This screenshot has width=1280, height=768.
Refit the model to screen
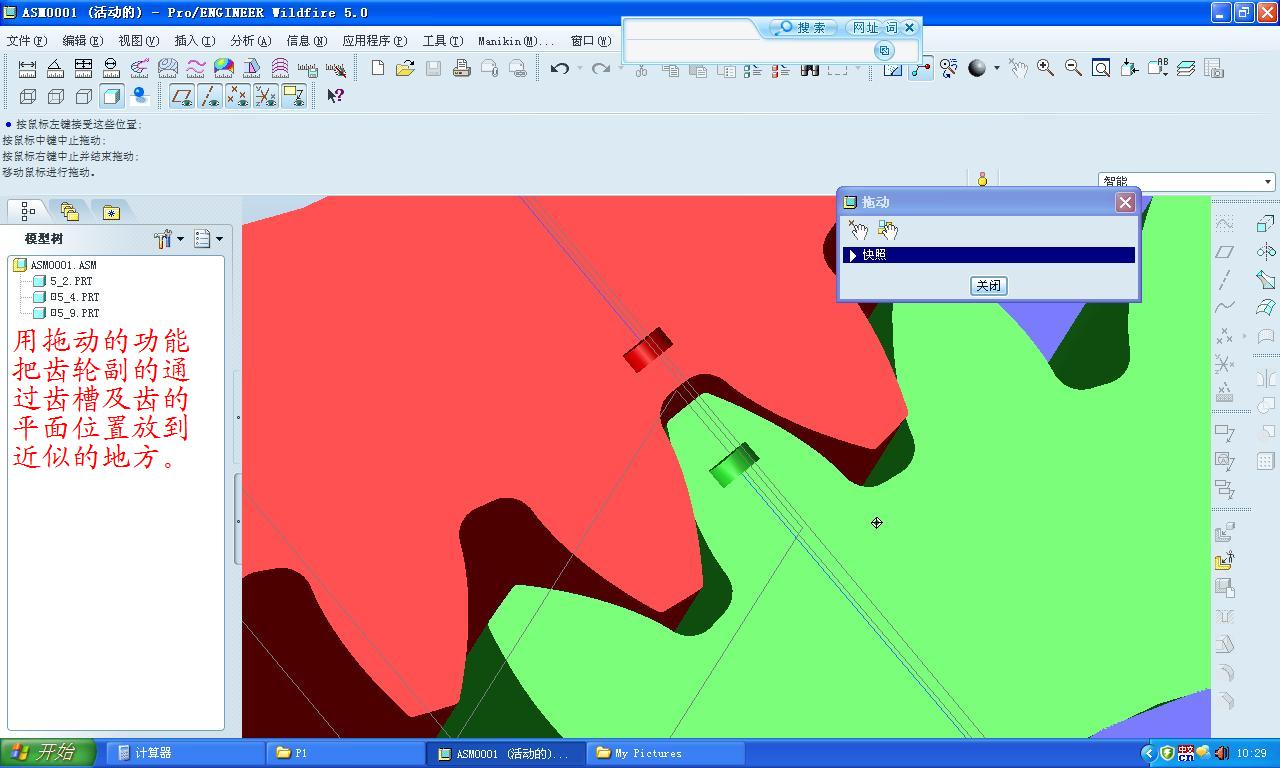click(x=1101, y=68)
